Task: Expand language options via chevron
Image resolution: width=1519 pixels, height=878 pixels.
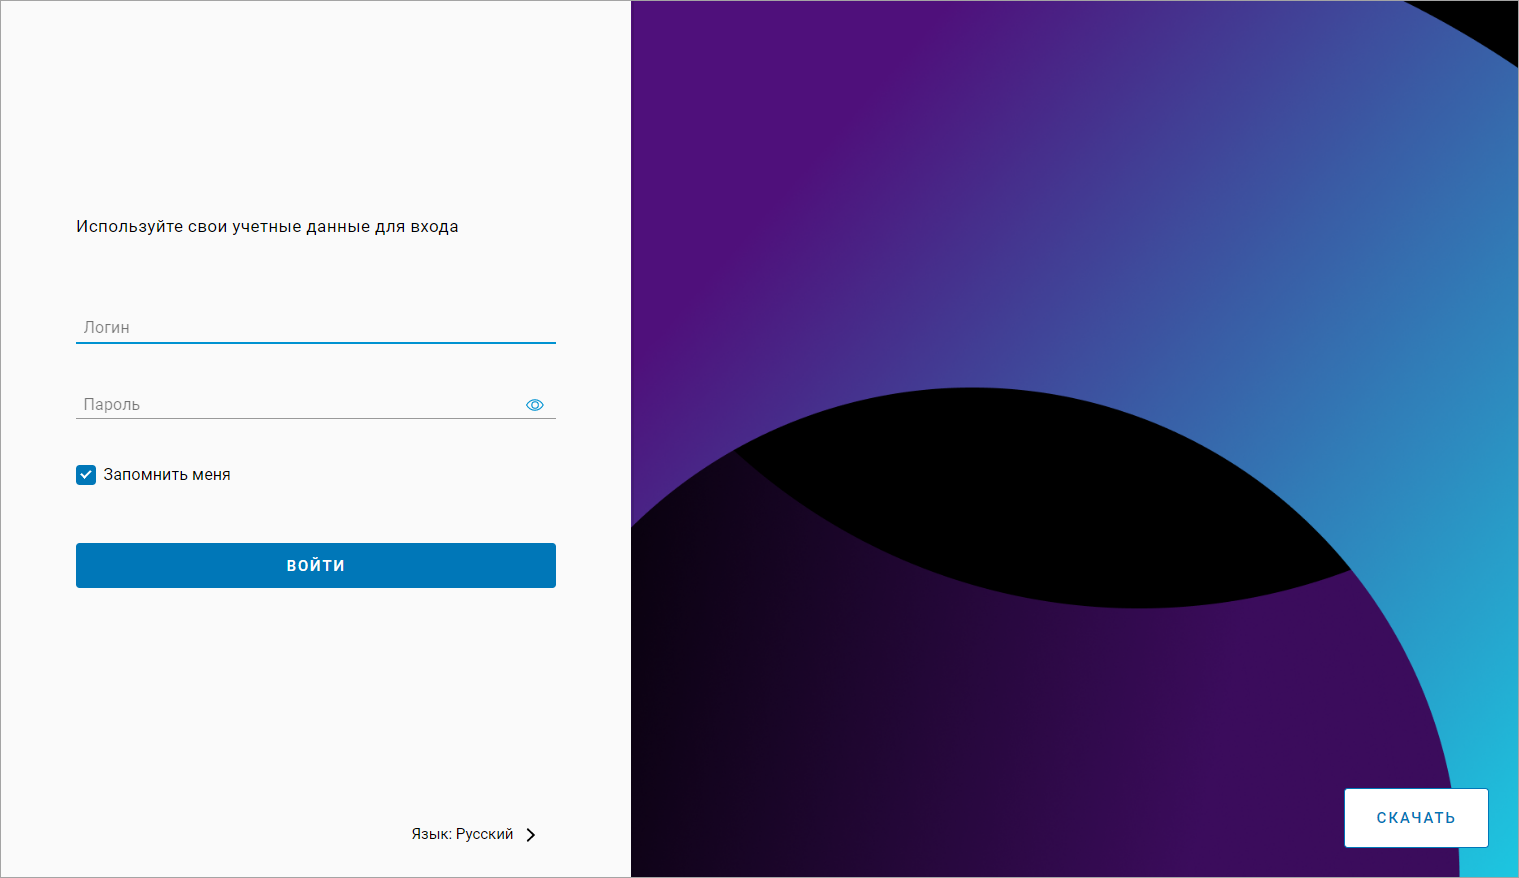Action: 531,835
